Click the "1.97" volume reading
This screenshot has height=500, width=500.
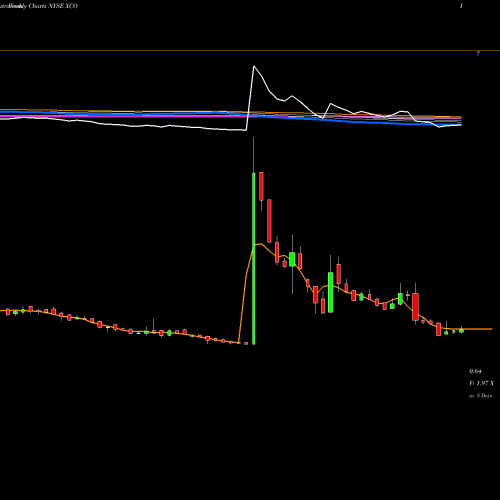point(482,383)
